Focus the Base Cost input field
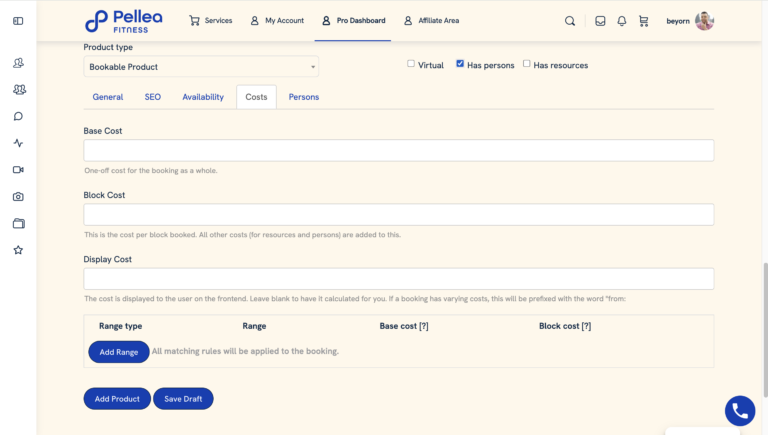This screenshot has width=768, height=435. point(399,150)
